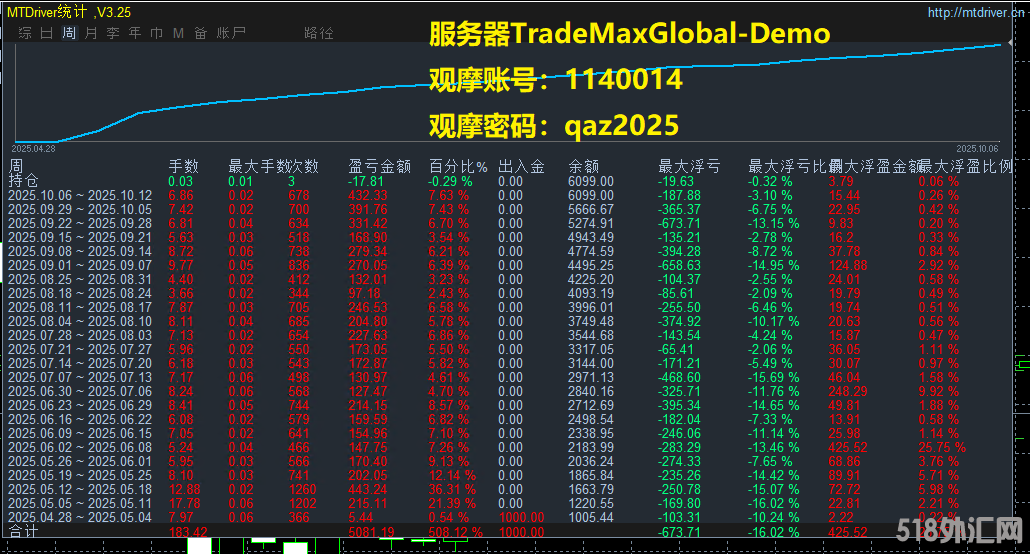Click profit amount 432.33 cell
The image size is (1030, 554).
pos(368,195)
